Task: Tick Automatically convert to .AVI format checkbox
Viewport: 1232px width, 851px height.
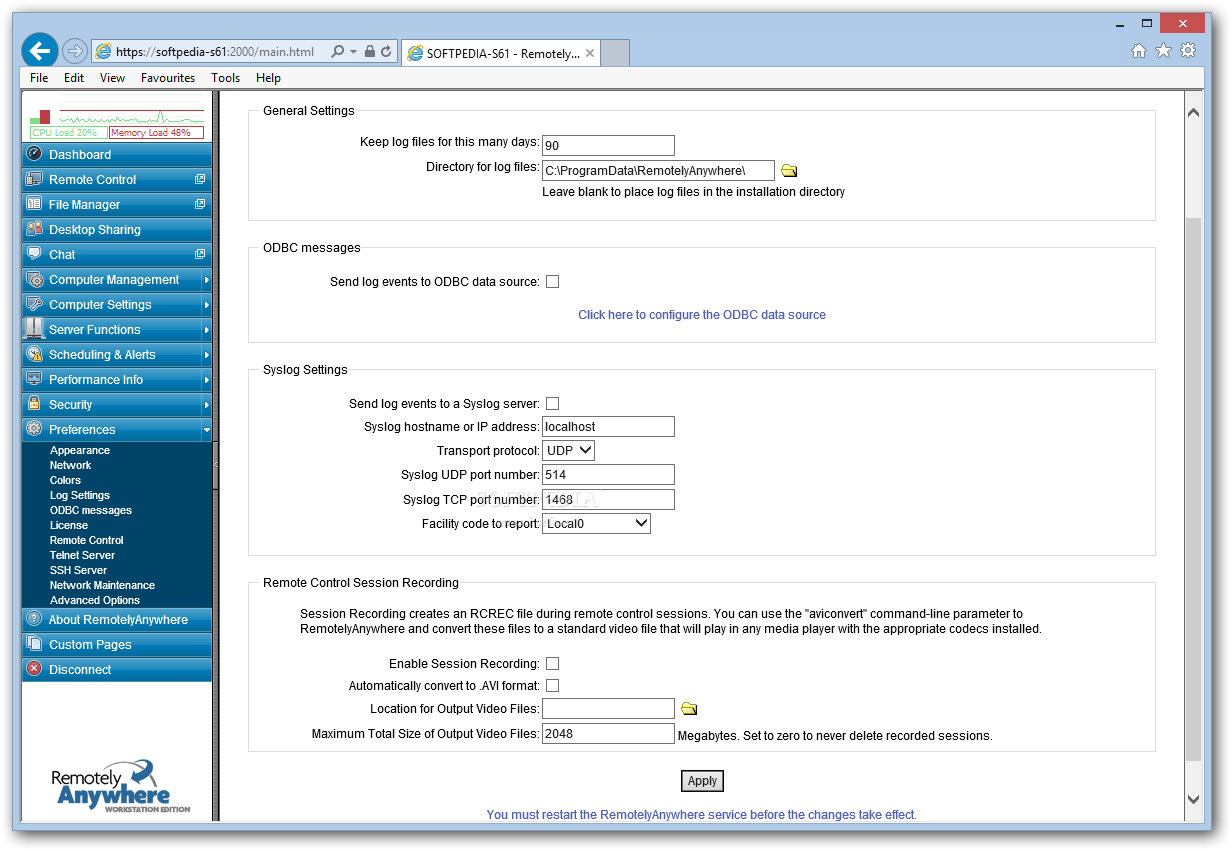Action: (x=552, y=686)
